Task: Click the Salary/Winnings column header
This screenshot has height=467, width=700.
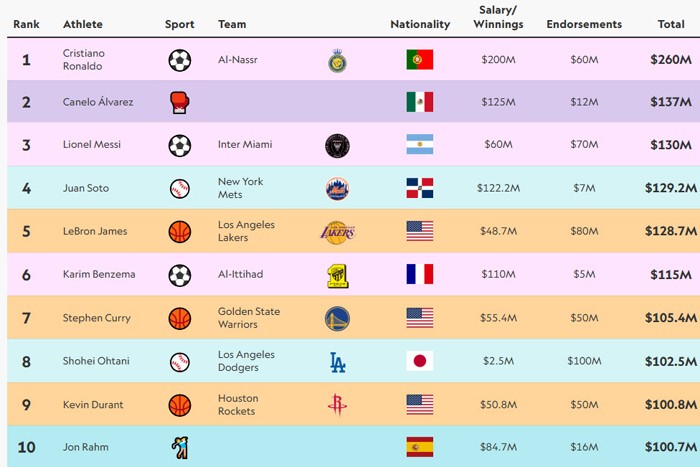Action: pos(498,18)
